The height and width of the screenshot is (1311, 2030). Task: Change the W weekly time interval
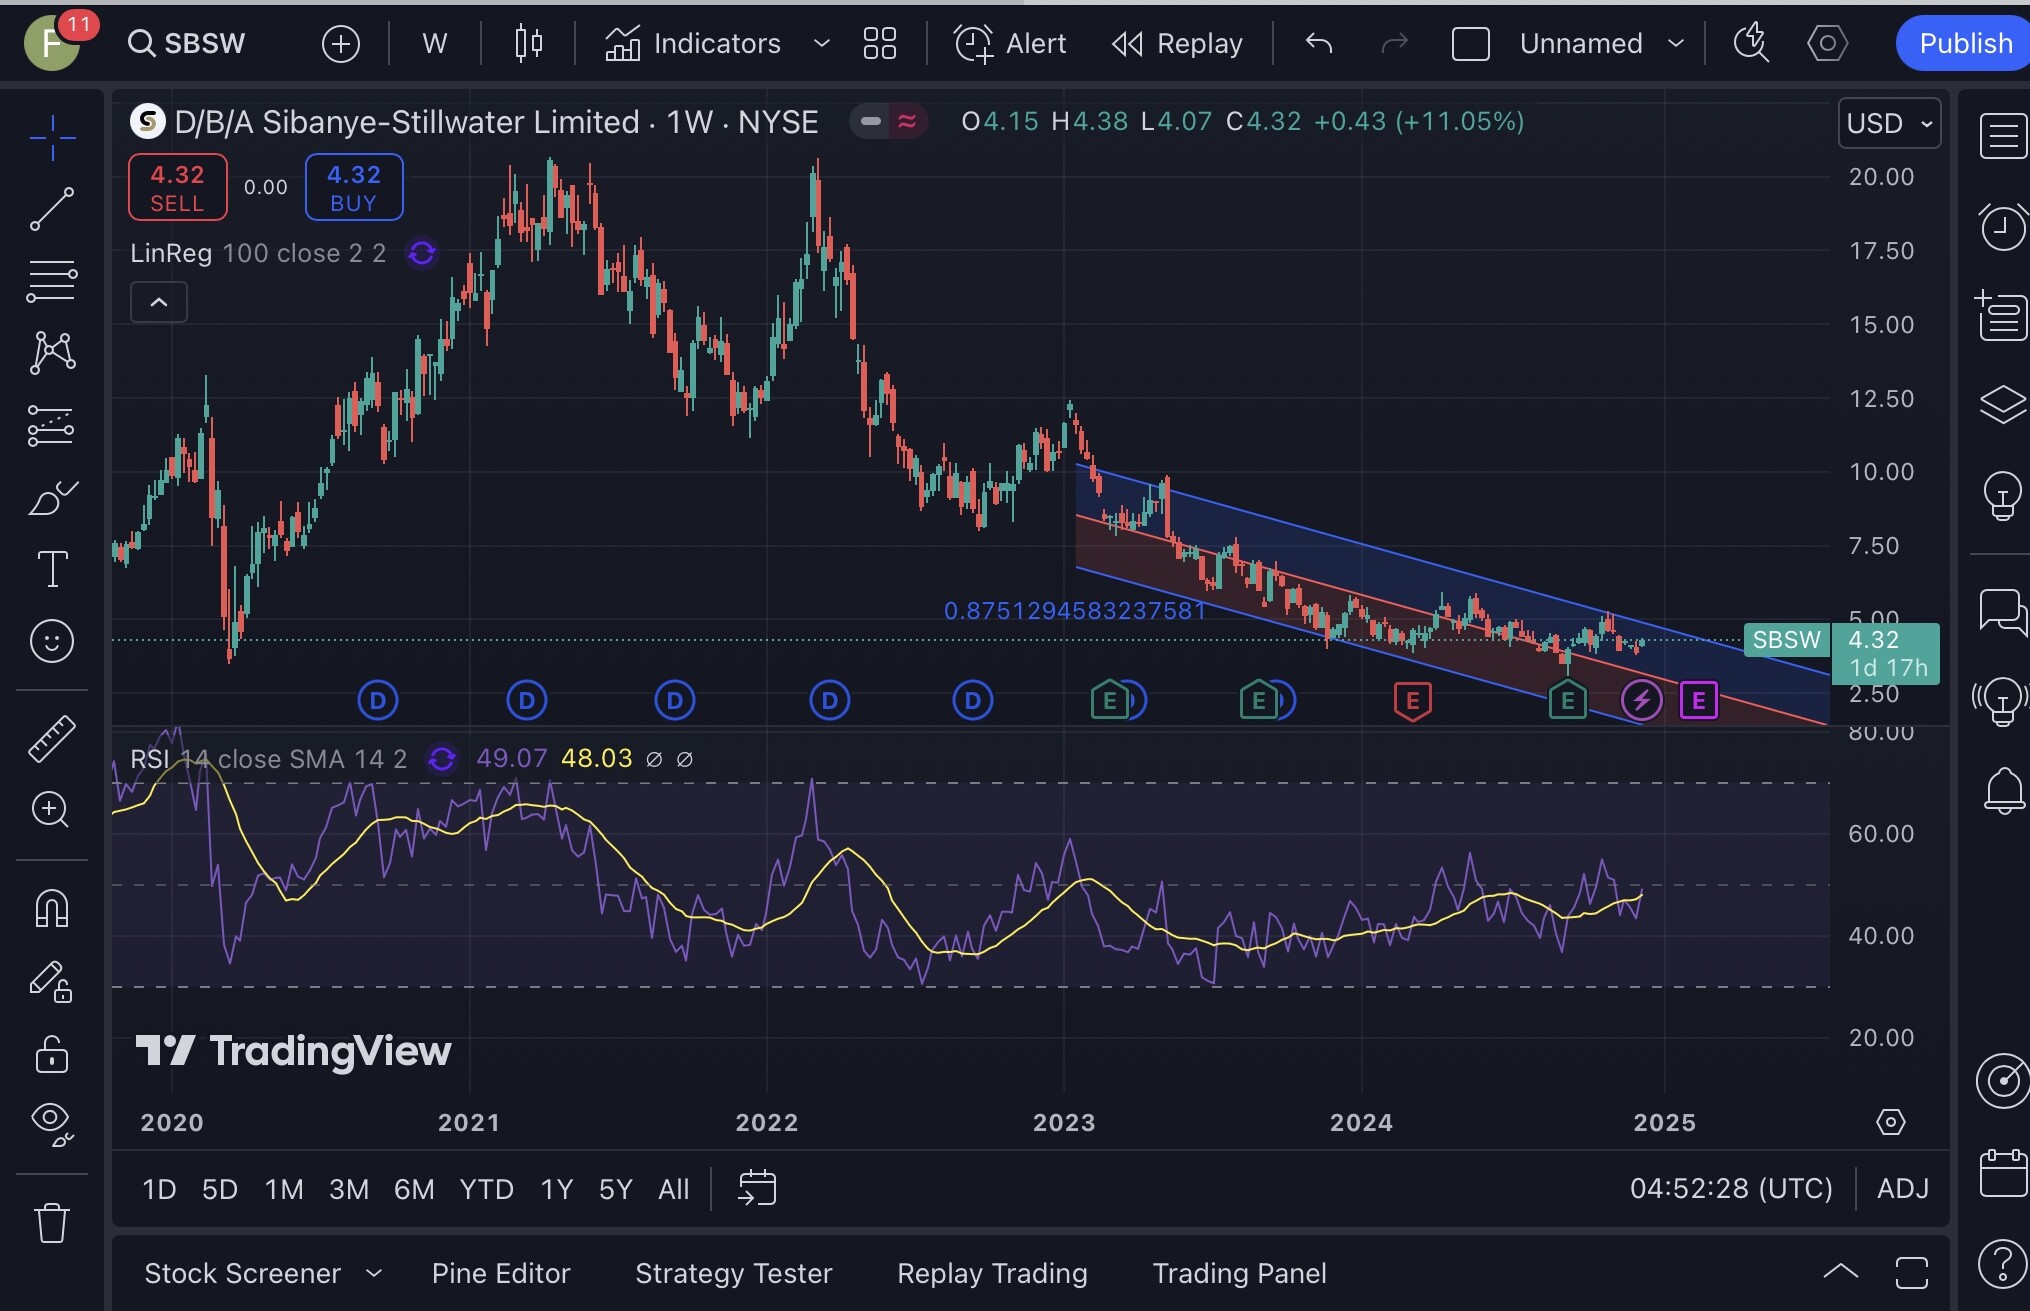[x=434, y=43]
